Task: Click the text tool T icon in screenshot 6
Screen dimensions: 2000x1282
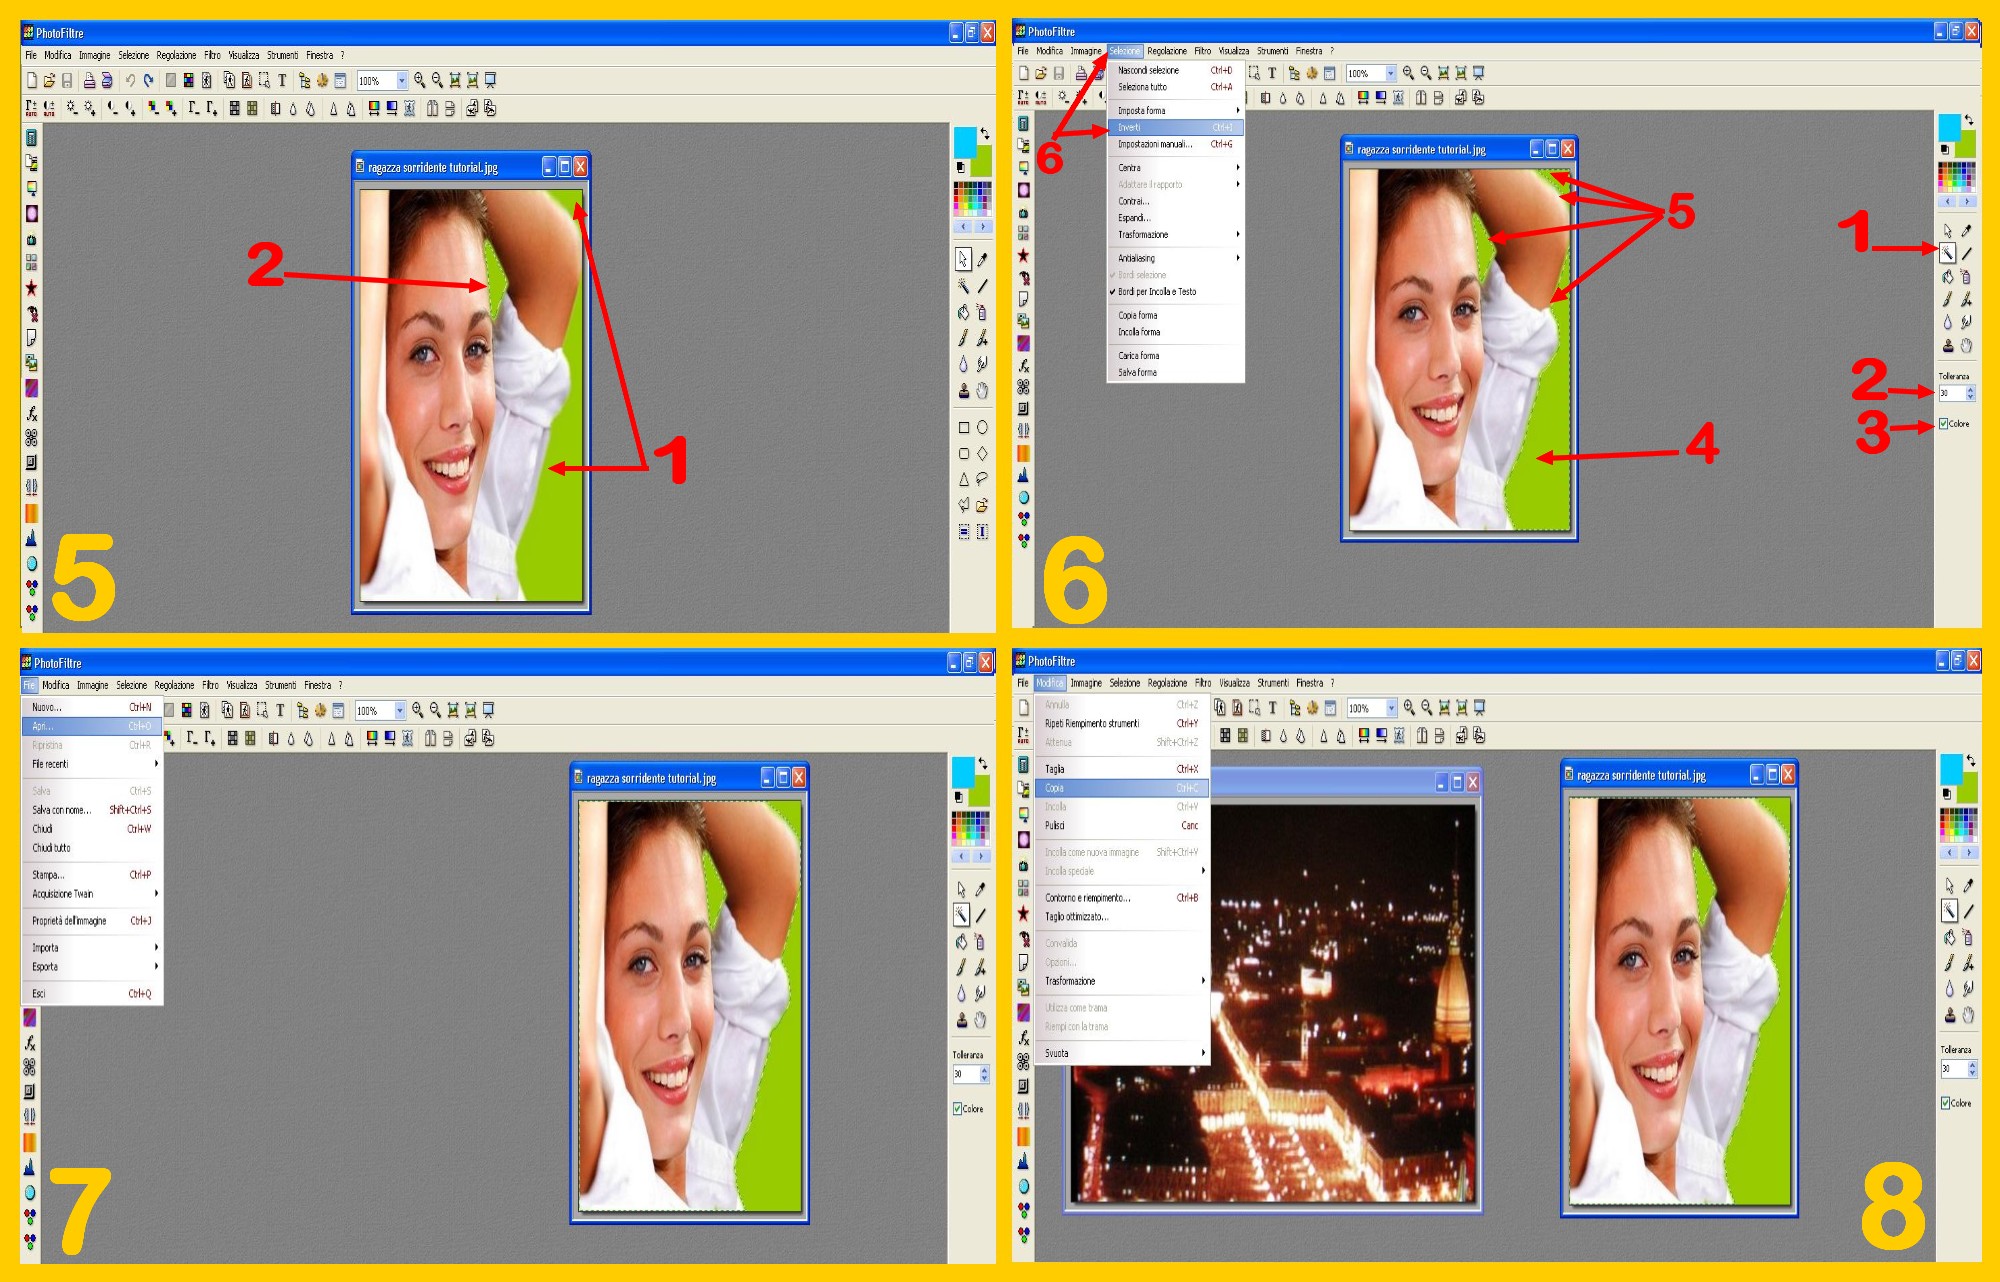Action: coord(1272,73)
